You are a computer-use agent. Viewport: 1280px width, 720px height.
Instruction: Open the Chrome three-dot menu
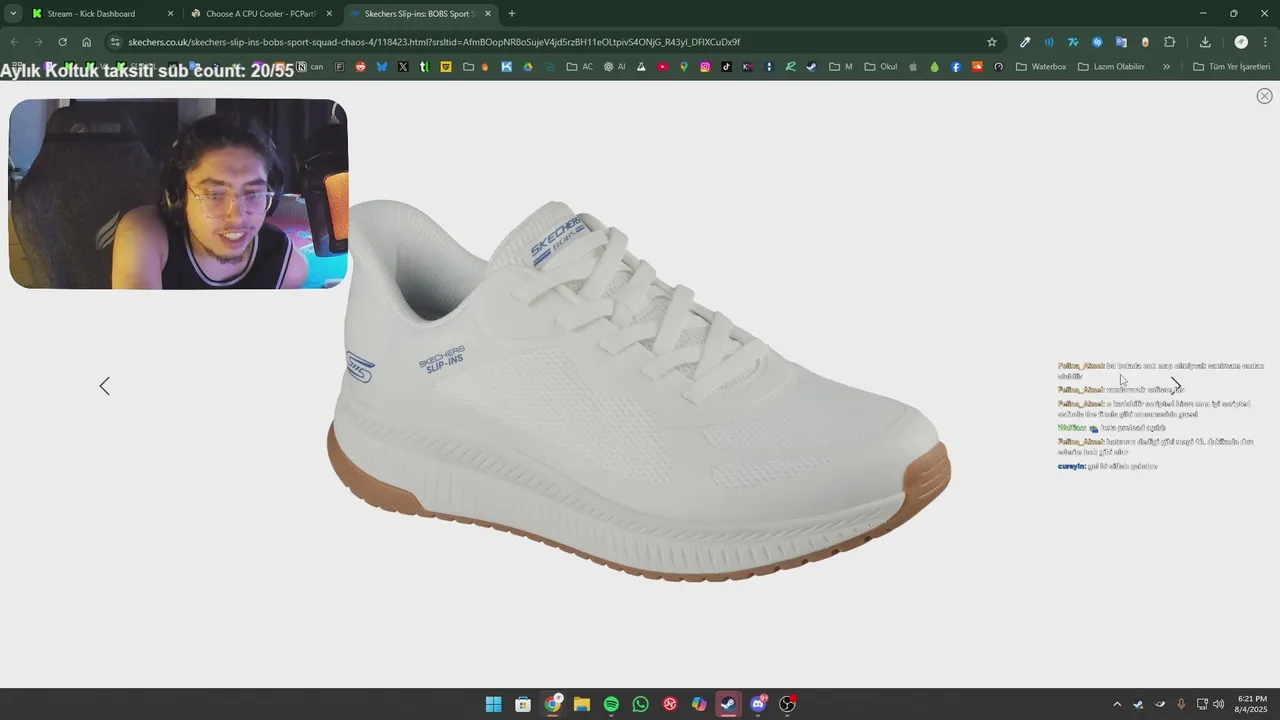(1265, 42)
